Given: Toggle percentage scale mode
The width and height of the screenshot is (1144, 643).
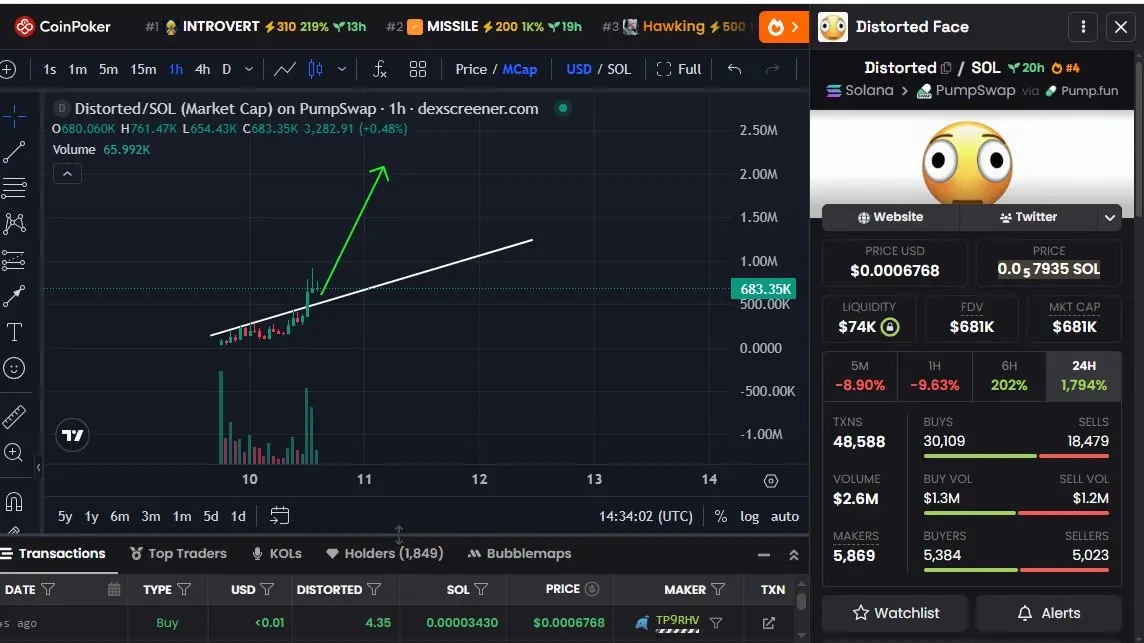Looking at the screenshot, I should (721, 516).
